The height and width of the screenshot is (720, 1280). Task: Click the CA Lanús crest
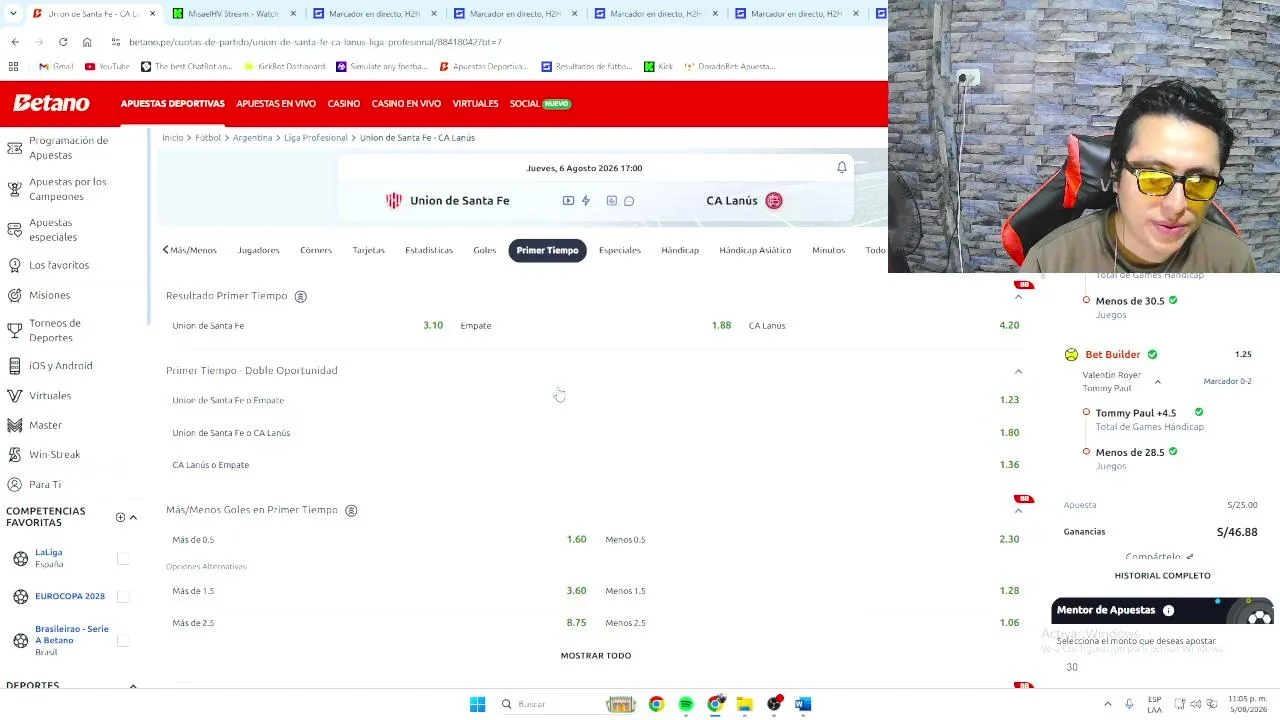tap(774, 201)
